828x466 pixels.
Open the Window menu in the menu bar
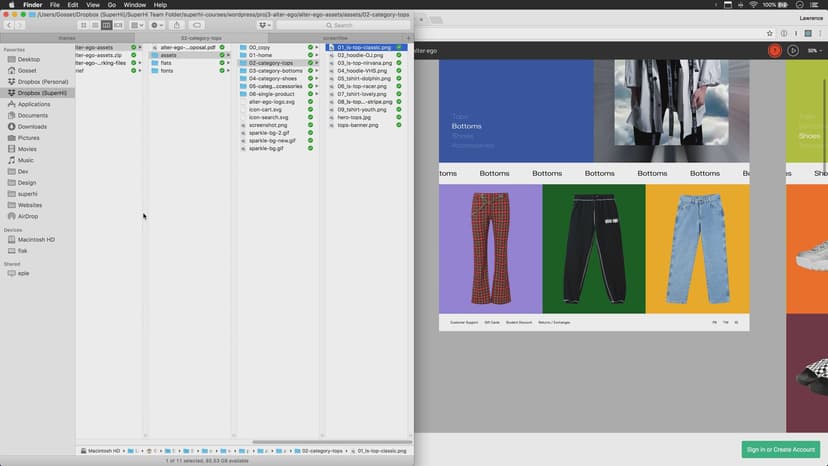(134, 5)
